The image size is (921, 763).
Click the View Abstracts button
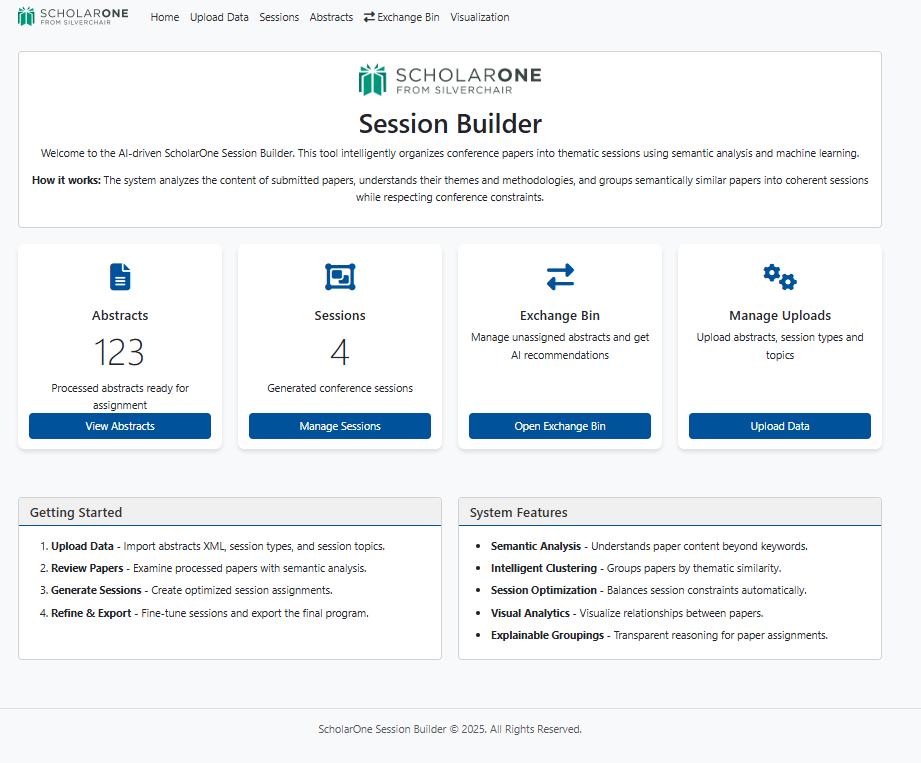coord(120,426)
